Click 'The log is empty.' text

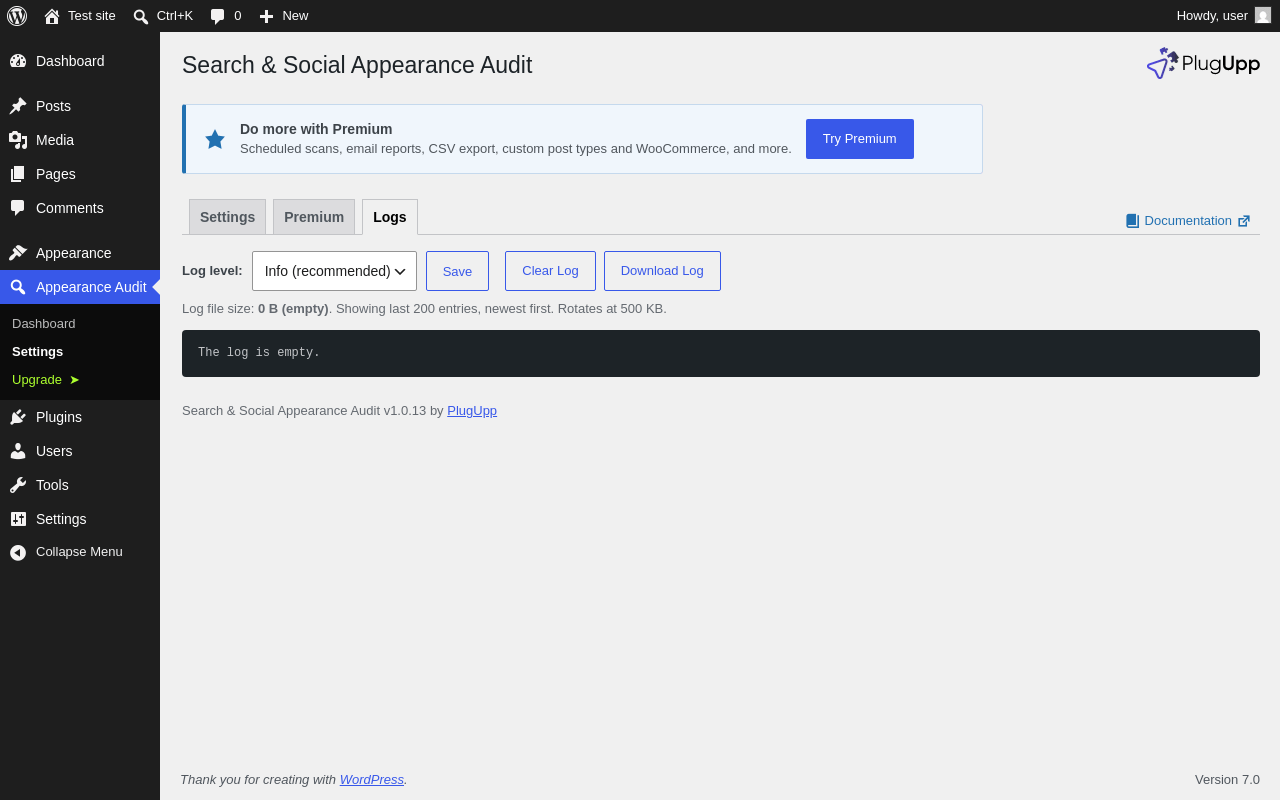[259, 353]
